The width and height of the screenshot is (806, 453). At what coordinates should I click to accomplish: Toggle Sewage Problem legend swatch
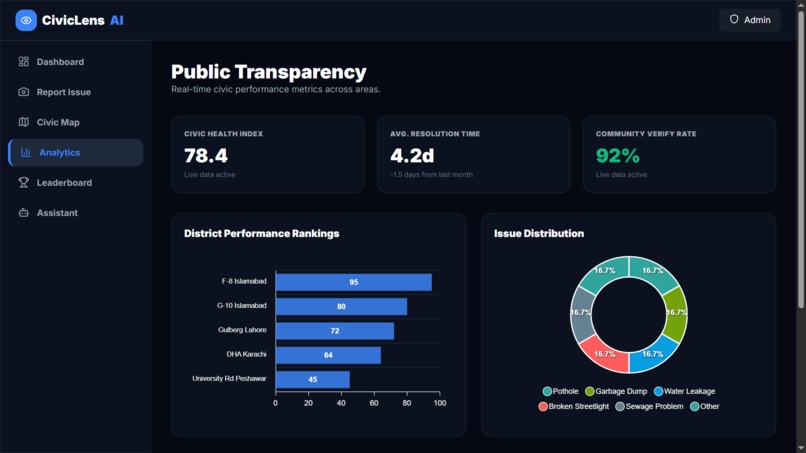[620, 406]
